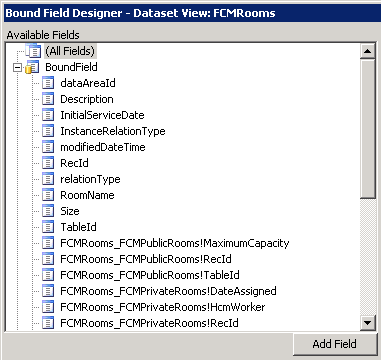
Task: Select the plain TableId field
Action: coord(78,227)
